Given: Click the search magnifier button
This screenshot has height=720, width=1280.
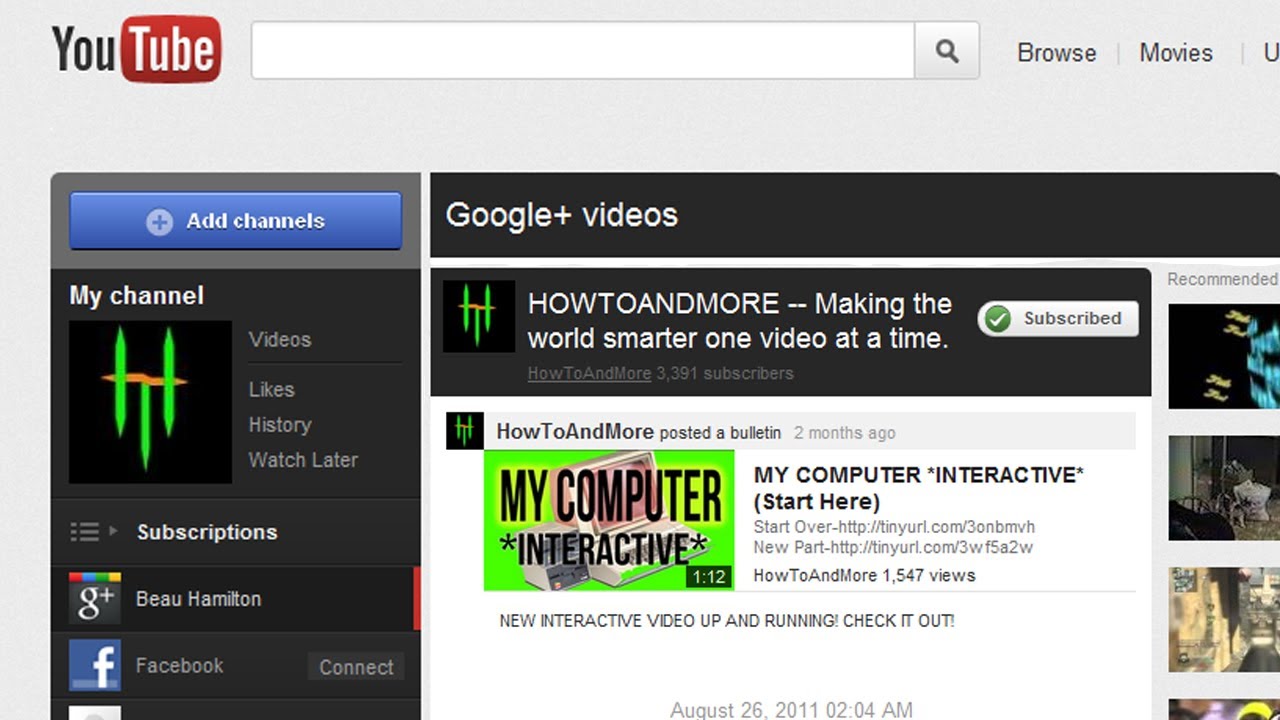Looking at the screenshot, I should point(947,50).
